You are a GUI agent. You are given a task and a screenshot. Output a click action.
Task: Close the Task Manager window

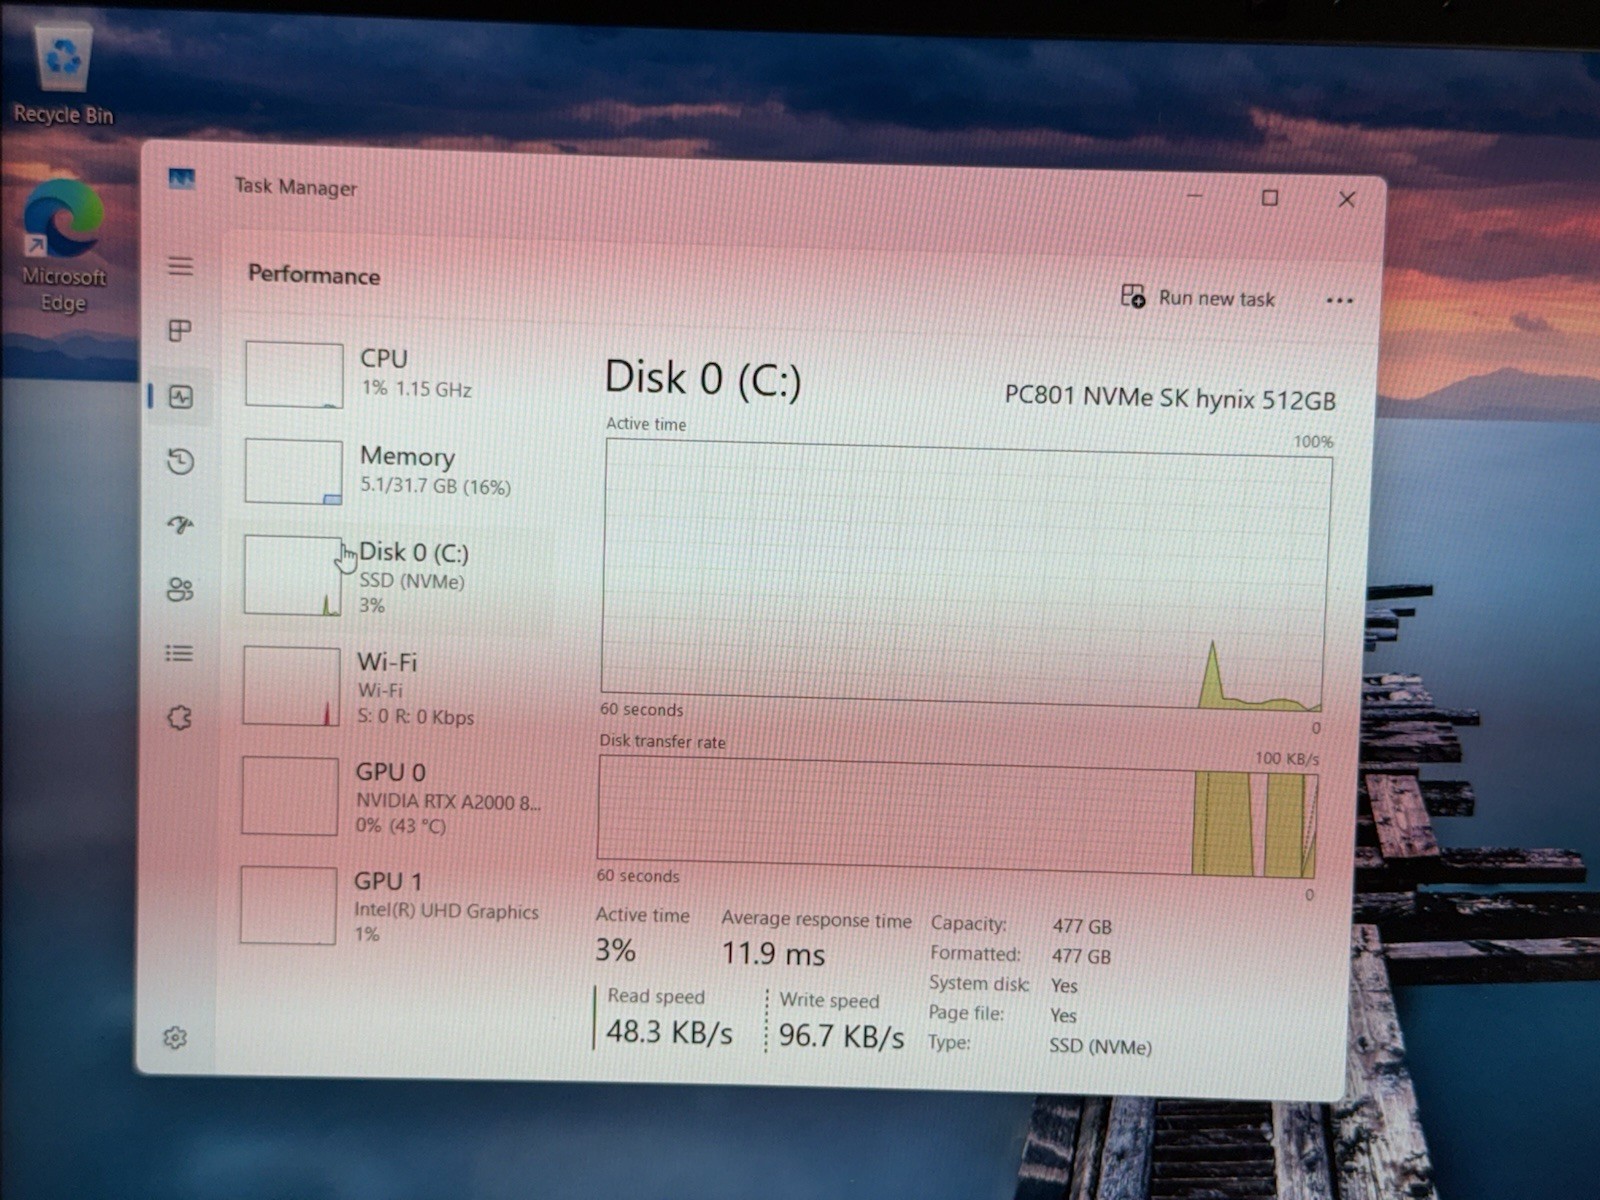pos(1346,200)
